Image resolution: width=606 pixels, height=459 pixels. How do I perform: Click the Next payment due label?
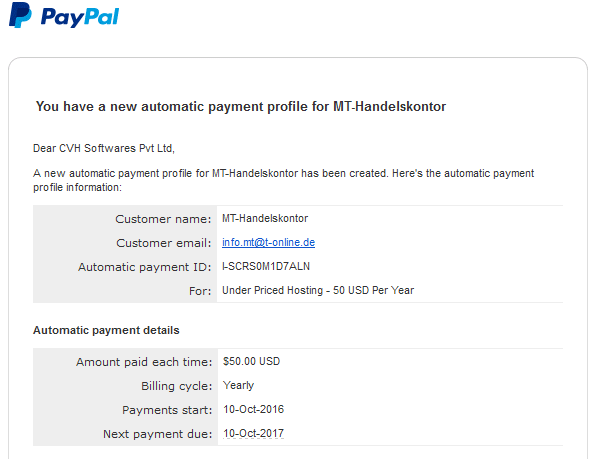click(158, 434)
